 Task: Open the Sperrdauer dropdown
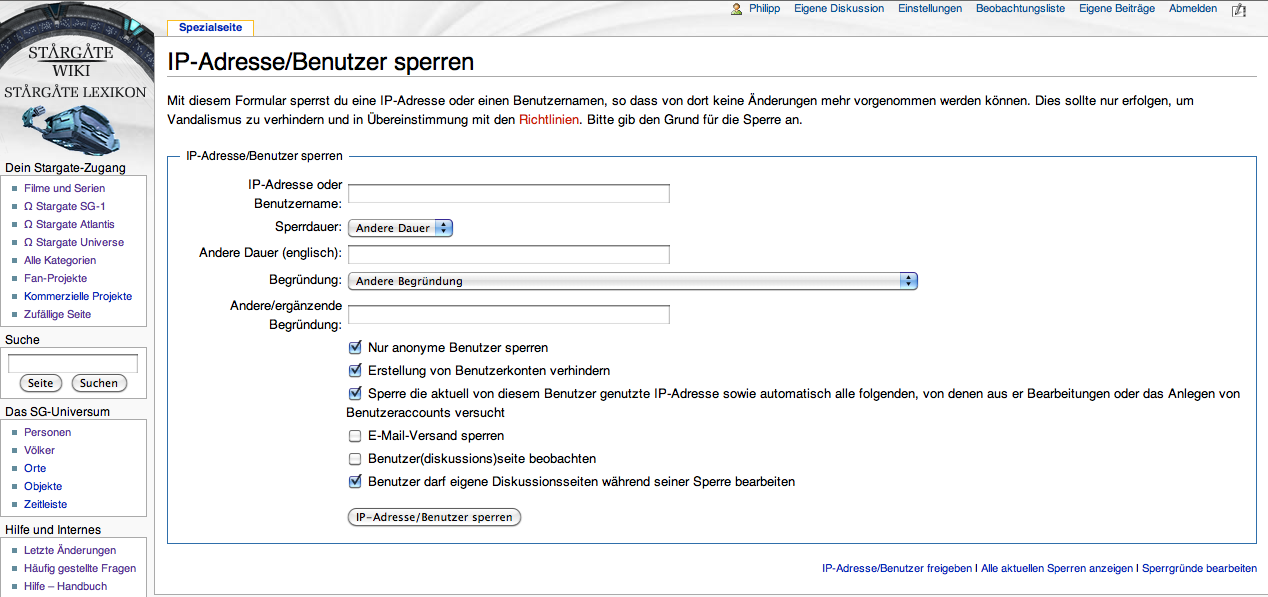pos(400,228)
